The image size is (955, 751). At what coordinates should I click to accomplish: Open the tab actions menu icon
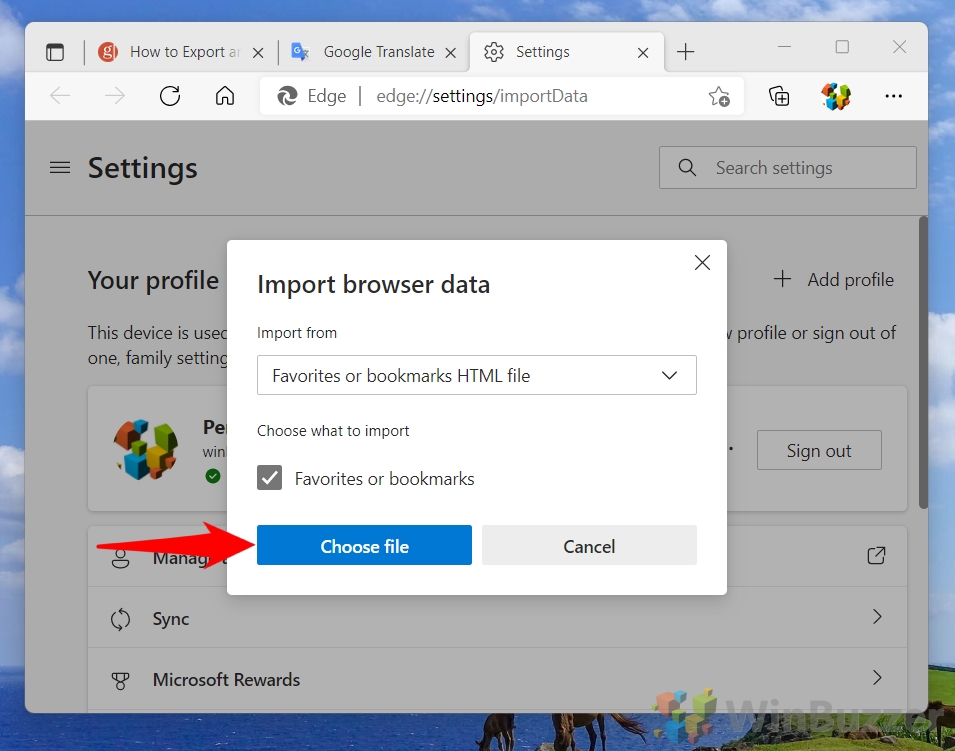click(55, 52)
